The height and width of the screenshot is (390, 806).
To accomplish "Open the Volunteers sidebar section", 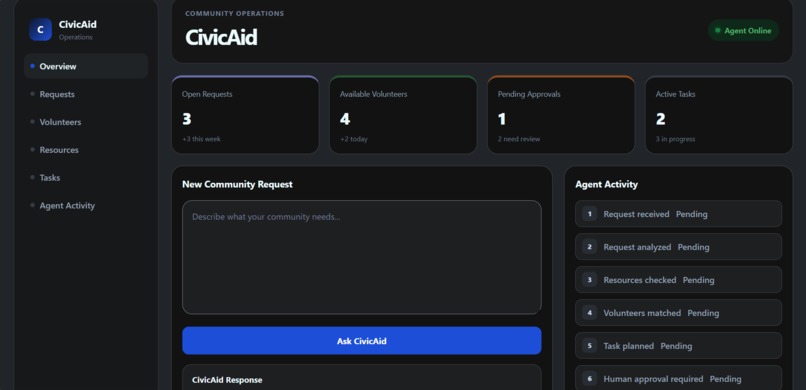I will [86, 122].
